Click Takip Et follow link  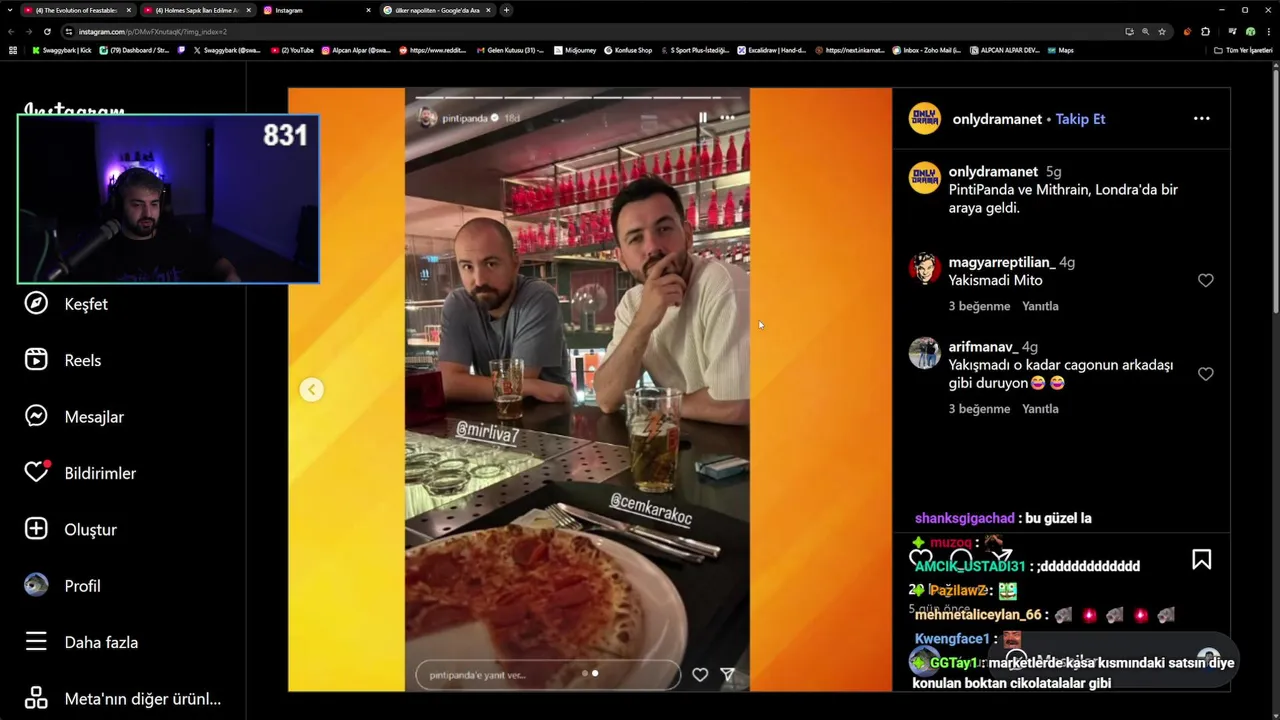1080,118
